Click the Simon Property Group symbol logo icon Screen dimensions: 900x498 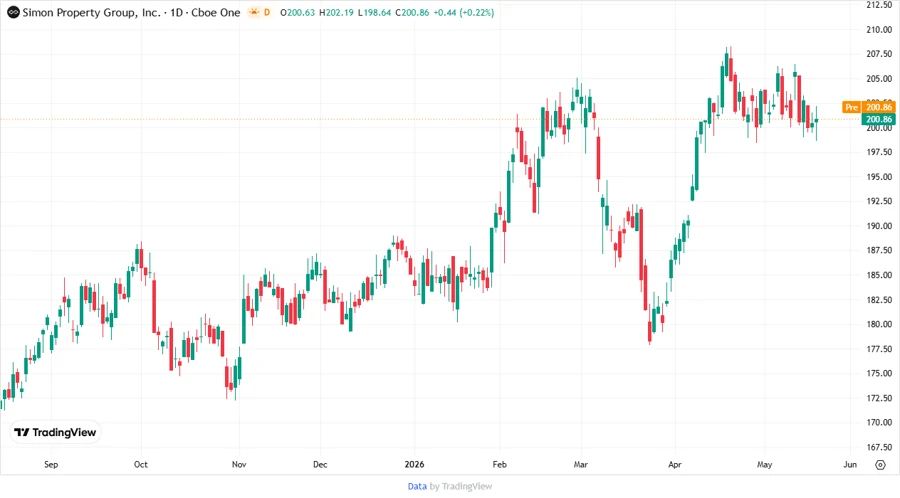point(13,12)
